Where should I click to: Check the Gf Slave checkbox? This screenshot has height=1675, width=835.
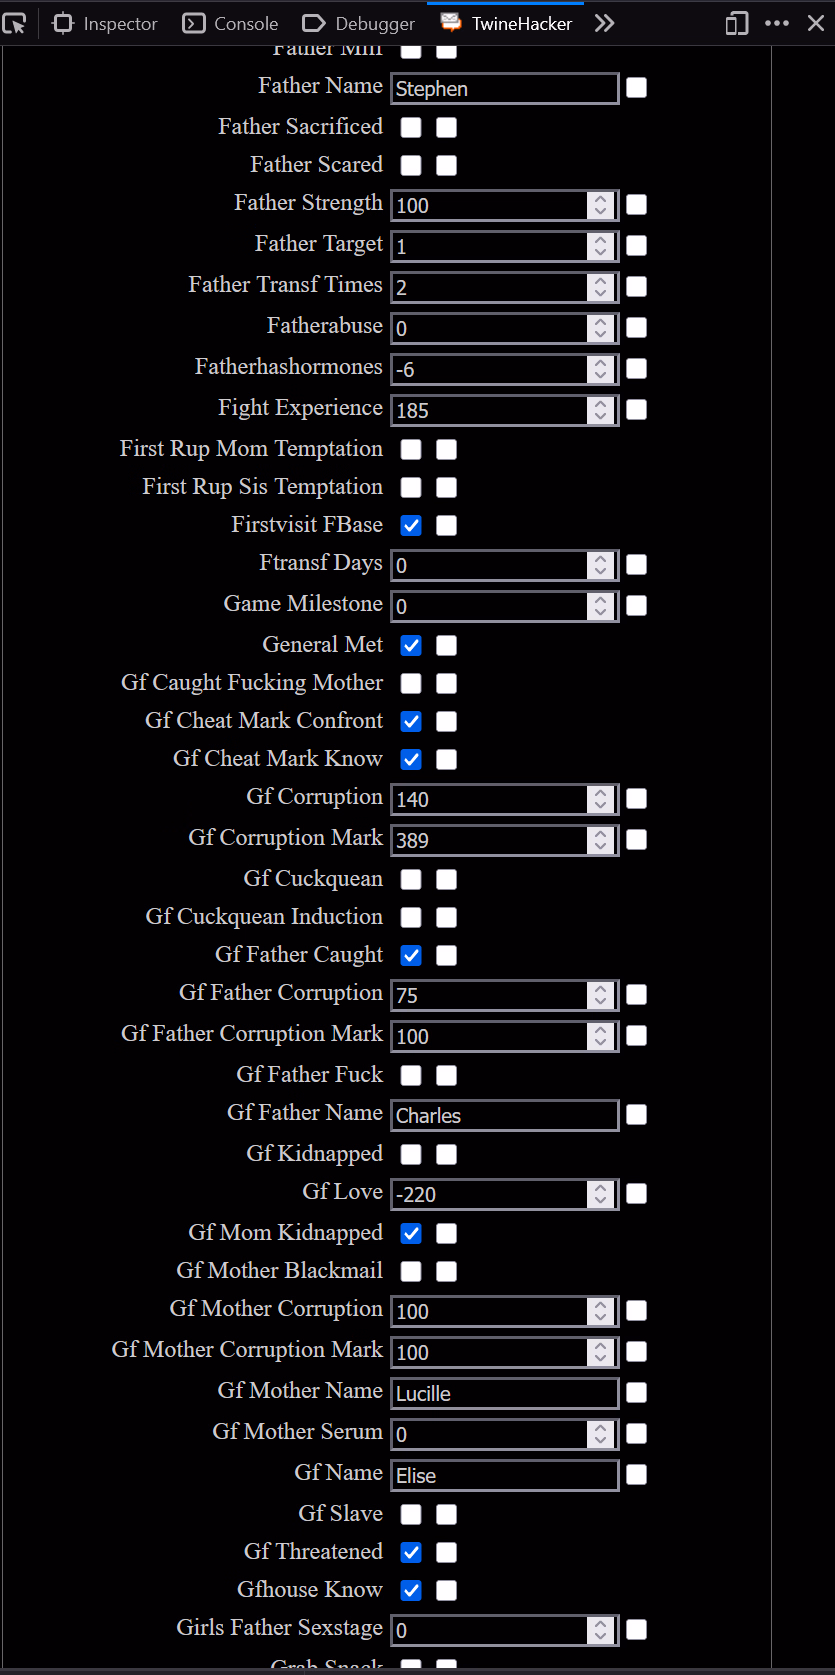[x=411, y=1514]
